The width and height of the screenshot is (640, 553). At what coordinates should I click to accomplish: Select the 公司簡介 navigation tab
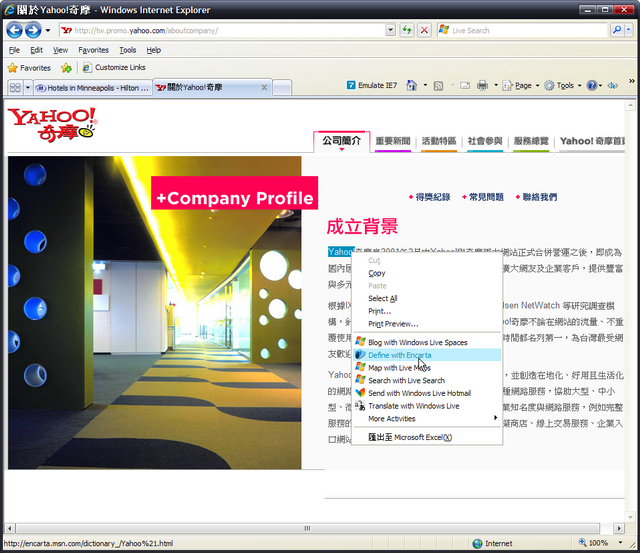click(342, 141)
